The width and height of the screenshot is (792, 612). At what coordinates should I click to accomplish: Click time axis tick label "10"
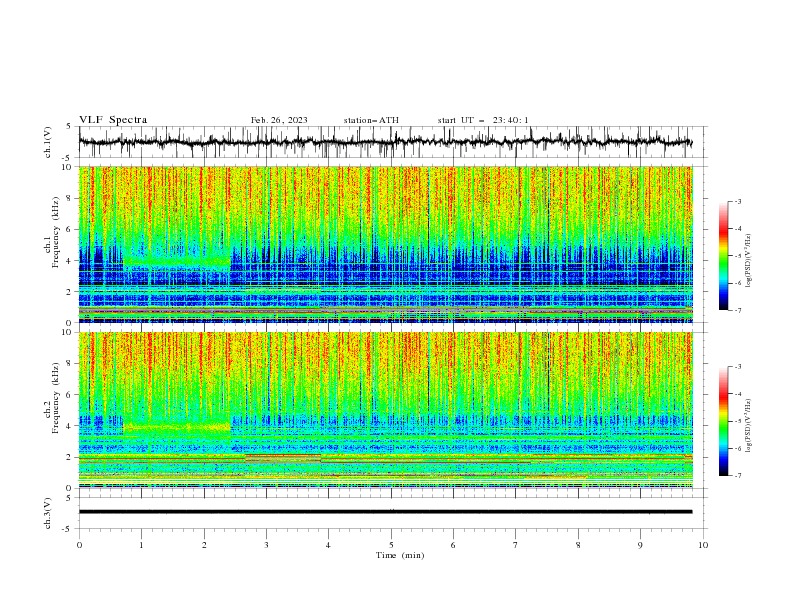pos(703,545)
